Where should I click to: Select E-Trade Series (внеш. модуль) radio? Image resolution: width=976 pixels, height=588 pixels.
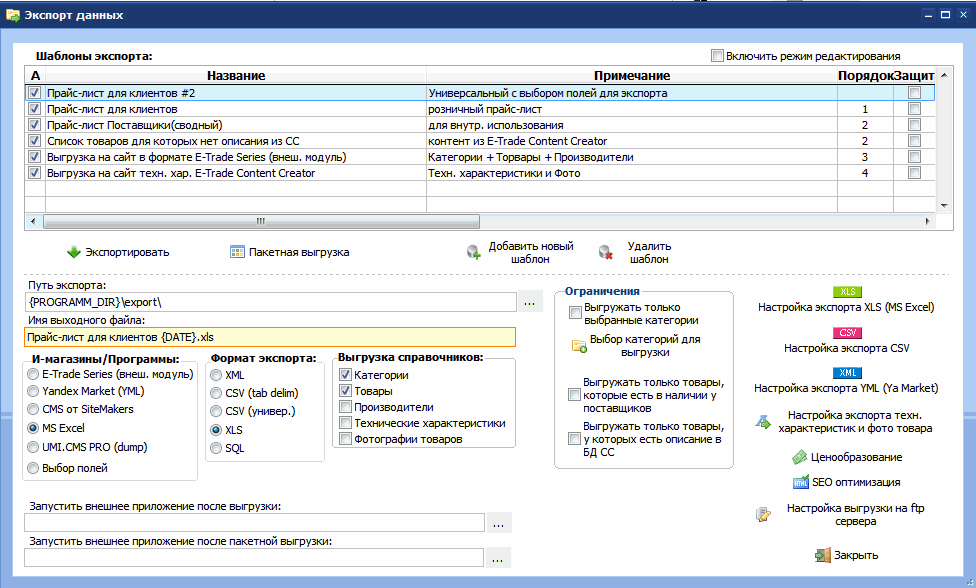[x=33, y=374]
